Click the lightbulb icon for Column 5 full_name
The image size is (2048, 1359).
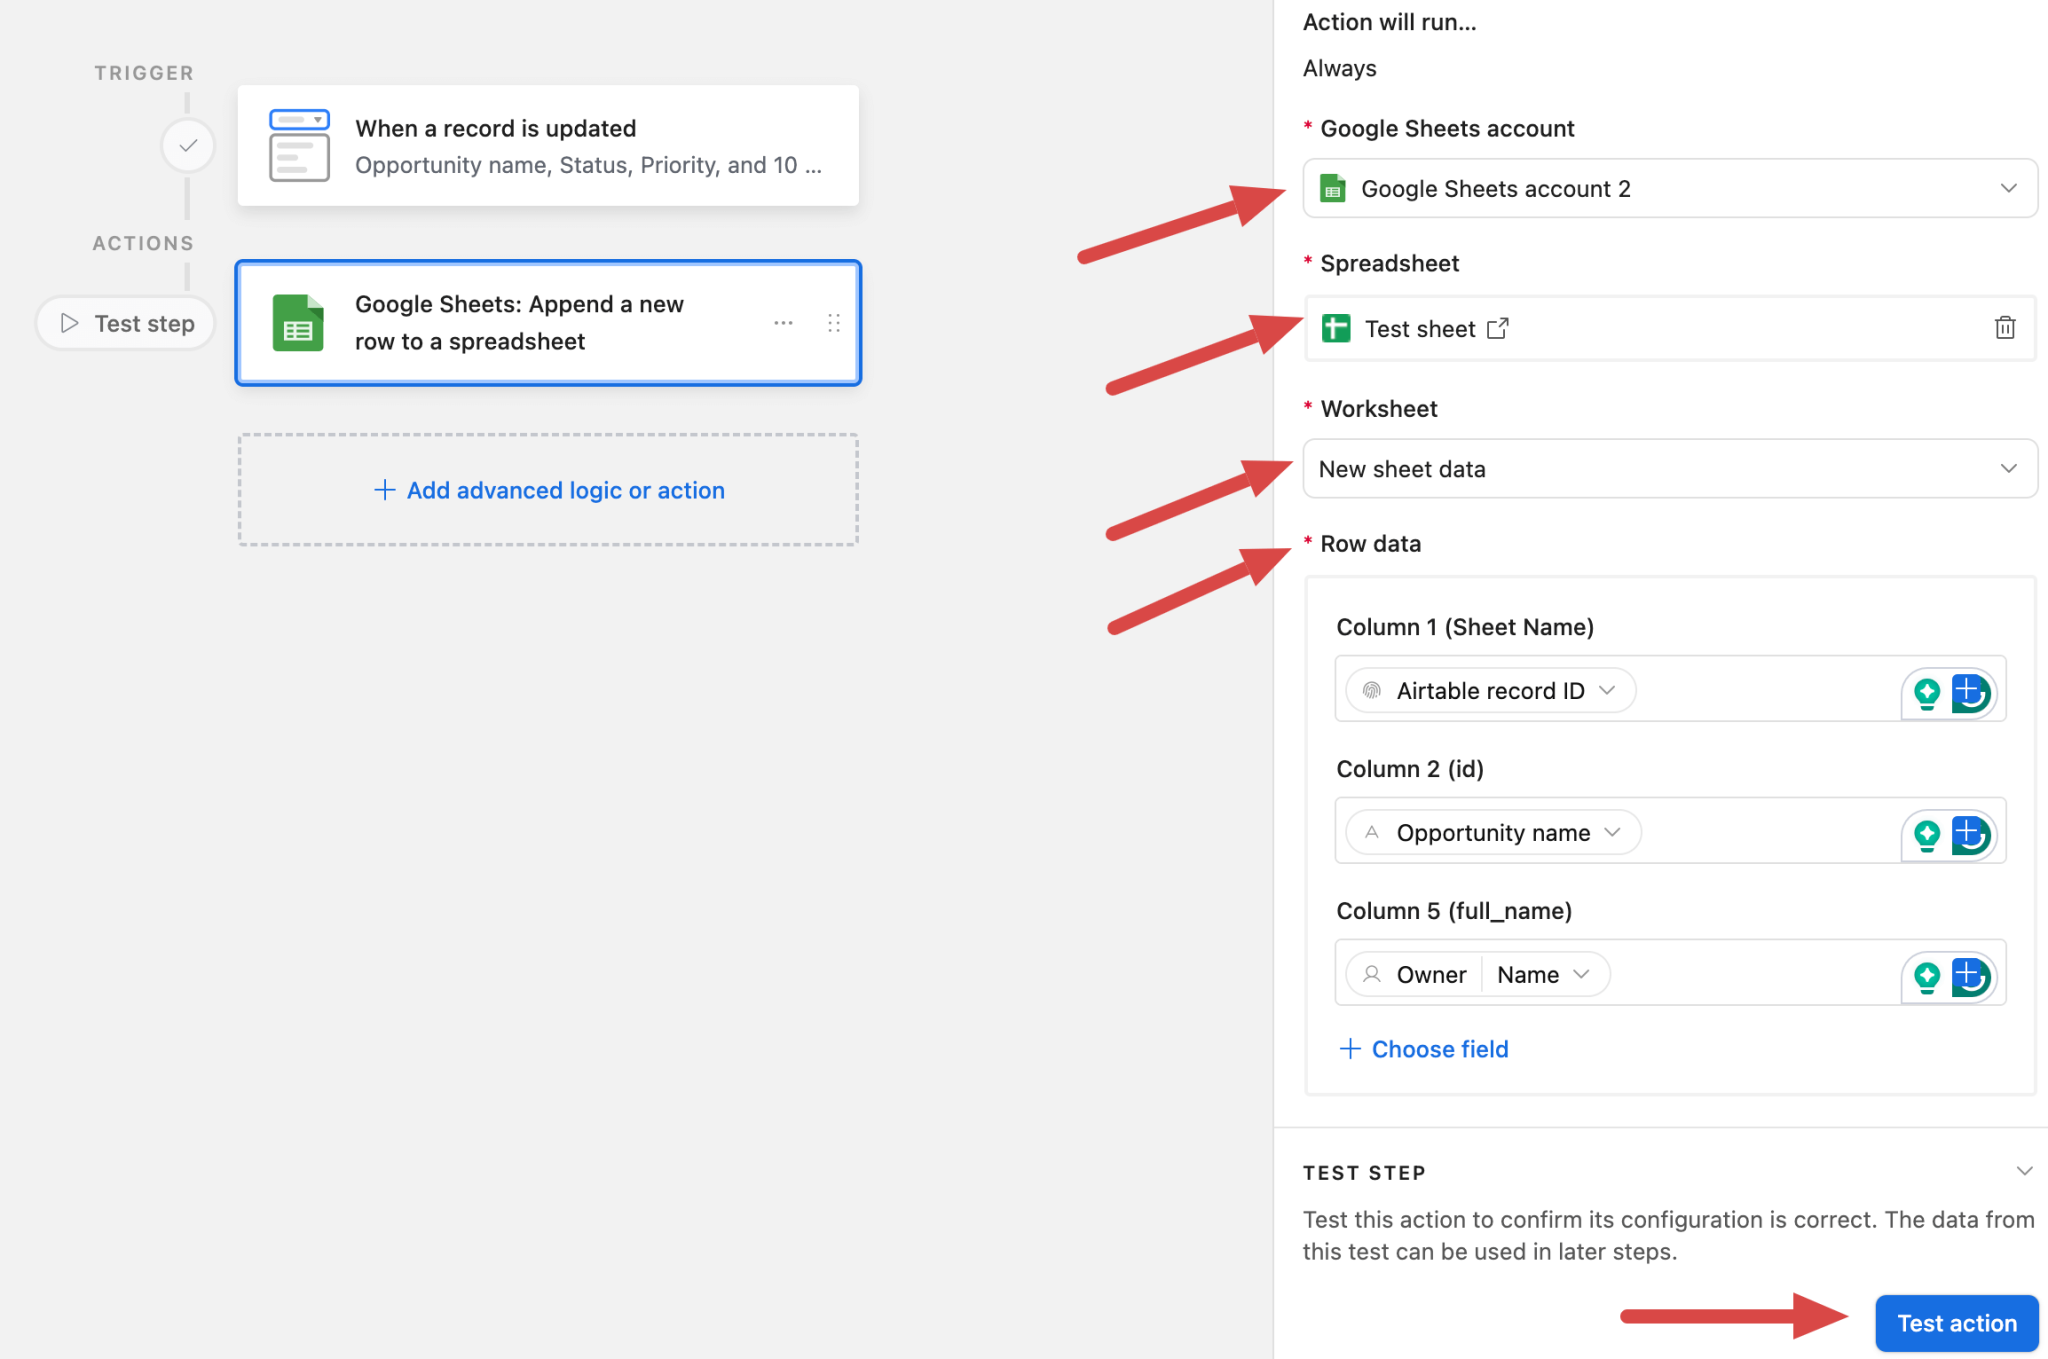pos(1925,974)
